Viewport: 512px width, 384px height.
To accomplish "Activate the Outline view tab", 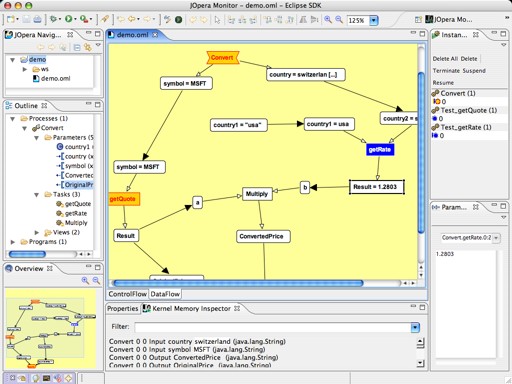I will (26, 106).
